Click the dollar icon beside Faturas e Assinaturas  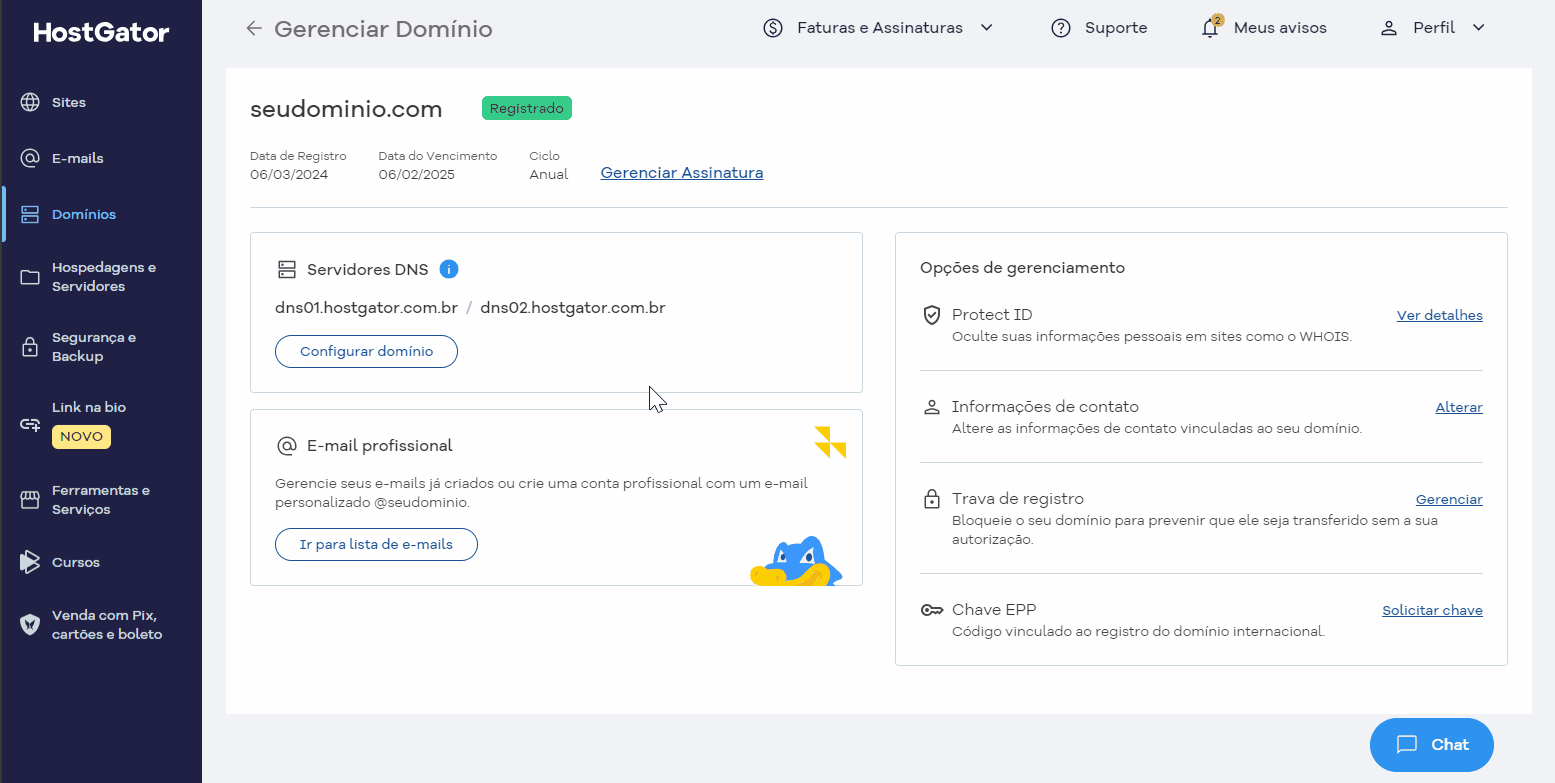click(x=773, y=28)
